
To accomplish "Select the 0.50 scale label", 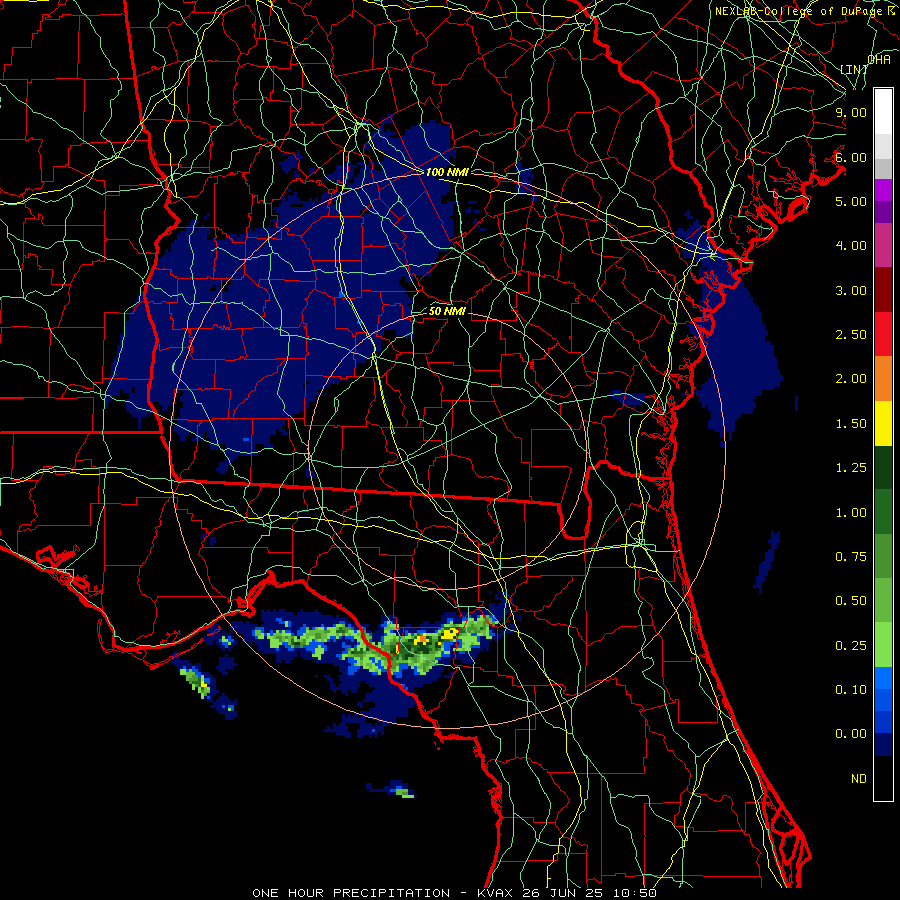I will point(851,601).
